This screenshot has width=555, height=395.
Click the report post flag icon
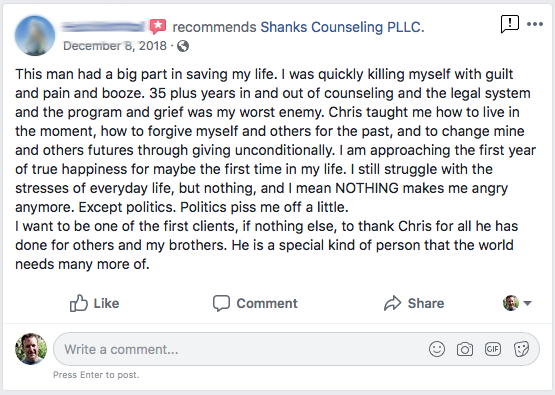510,24
